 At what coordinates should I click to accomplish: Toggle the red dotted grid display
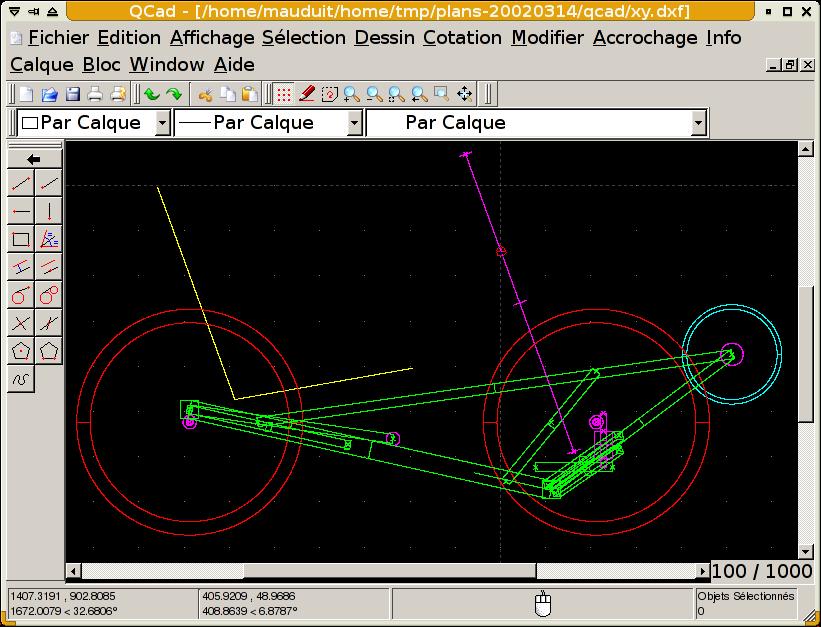[284, 94]
